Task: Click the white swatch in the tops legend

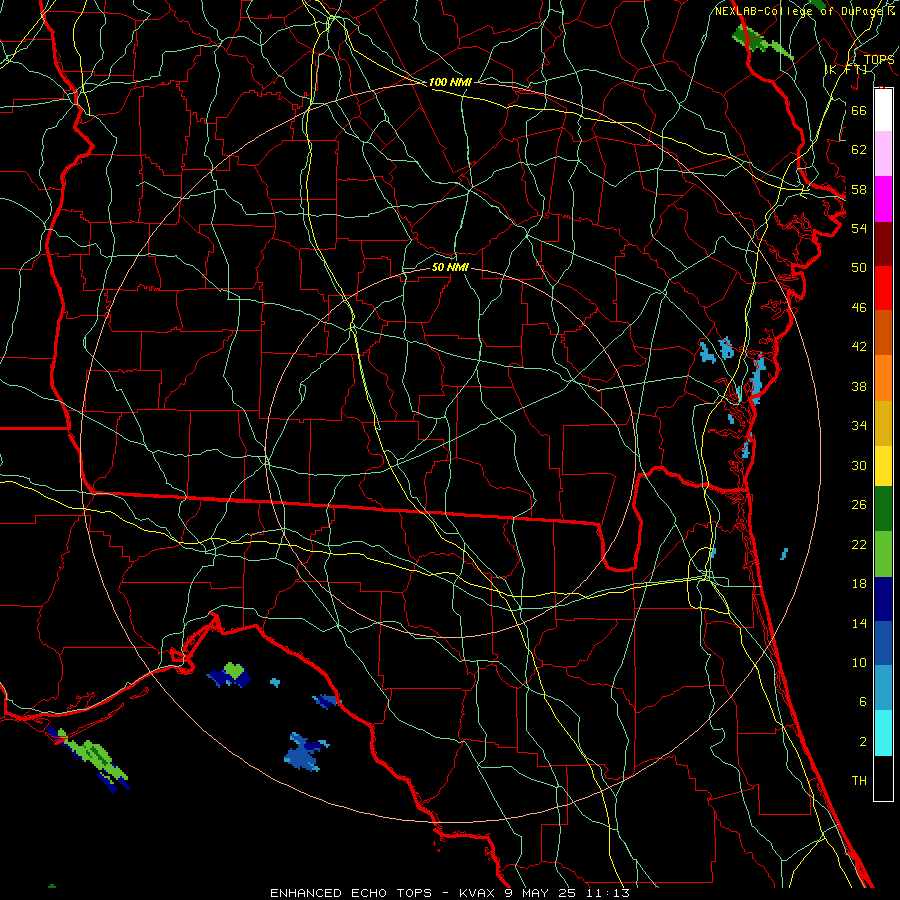Action: click(883, 110)
